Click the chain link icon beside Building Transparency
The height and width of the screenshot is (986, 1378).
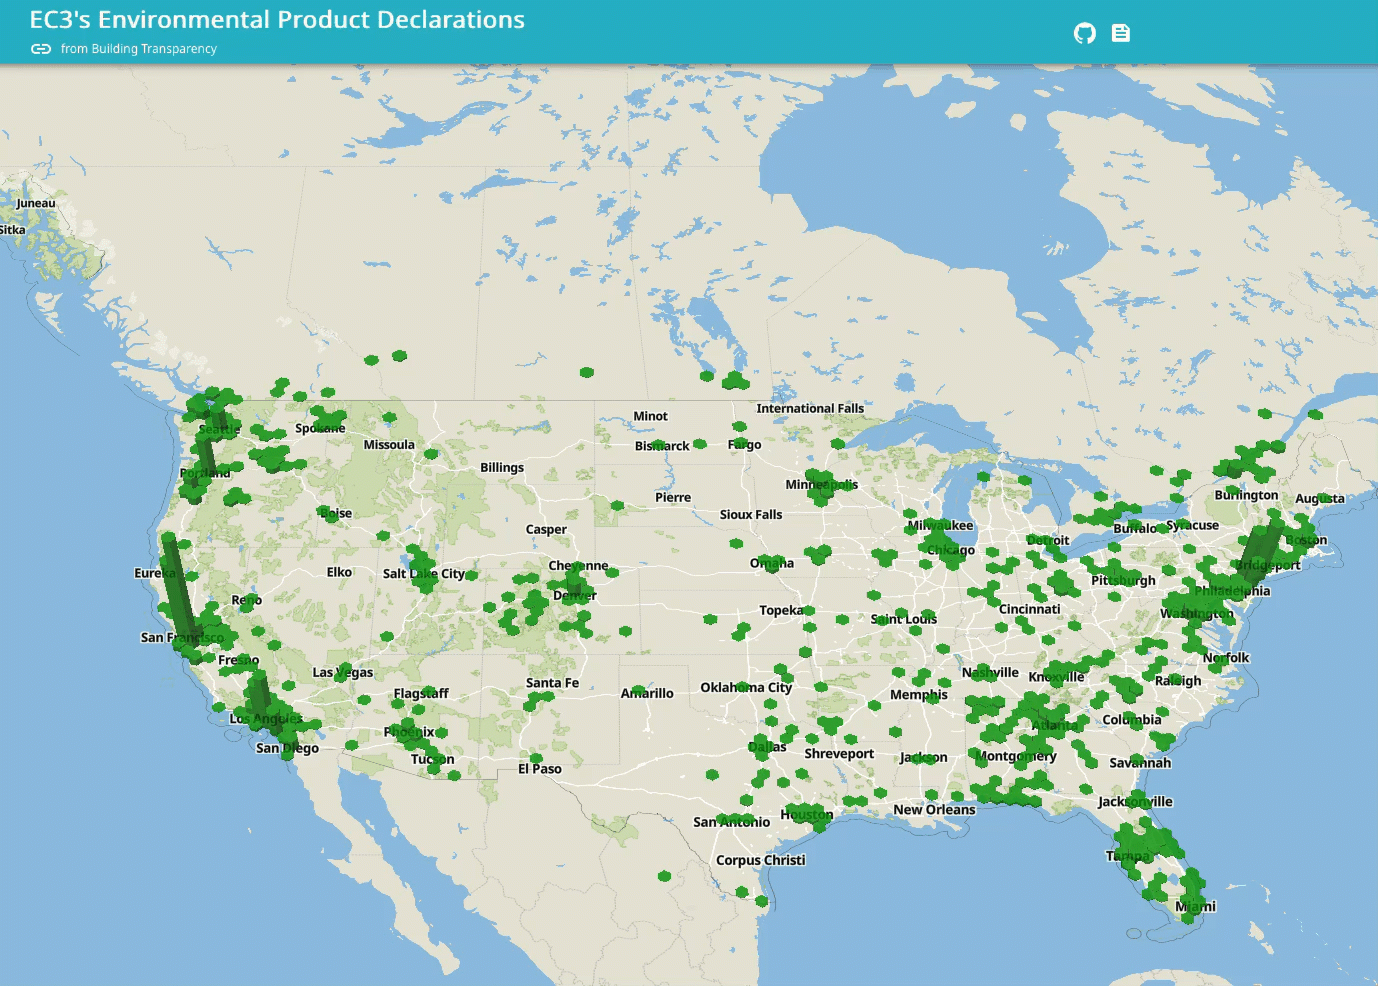coord(40,47)
